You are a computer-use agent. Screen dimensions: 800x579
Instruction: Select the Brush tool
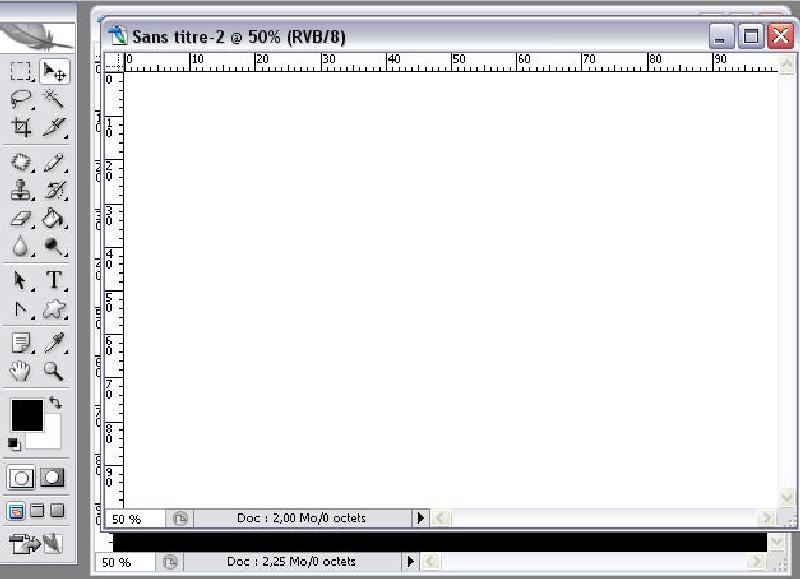(54, 163)
